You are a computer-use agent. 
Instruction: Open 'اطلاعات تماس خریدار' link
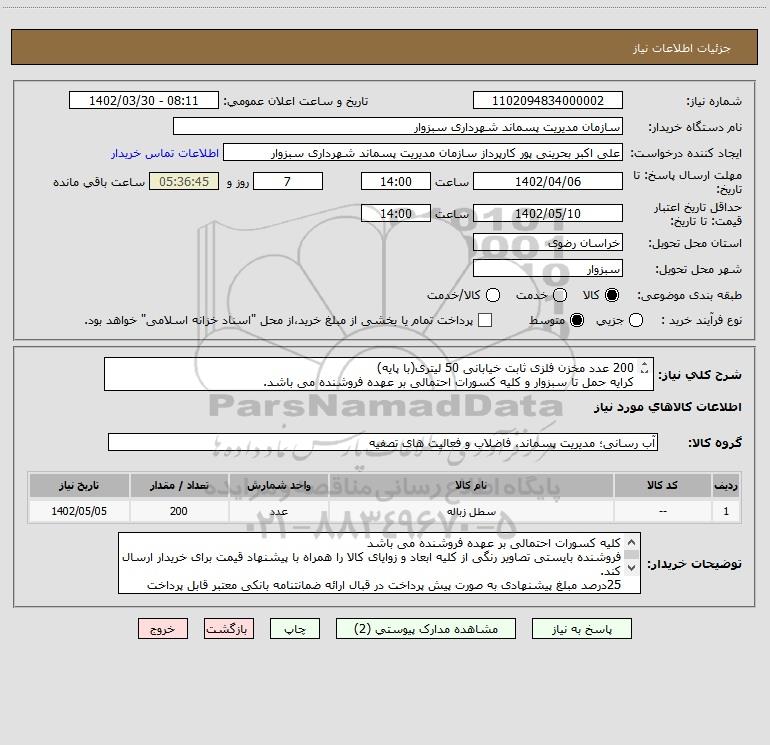tap(165, 153)
